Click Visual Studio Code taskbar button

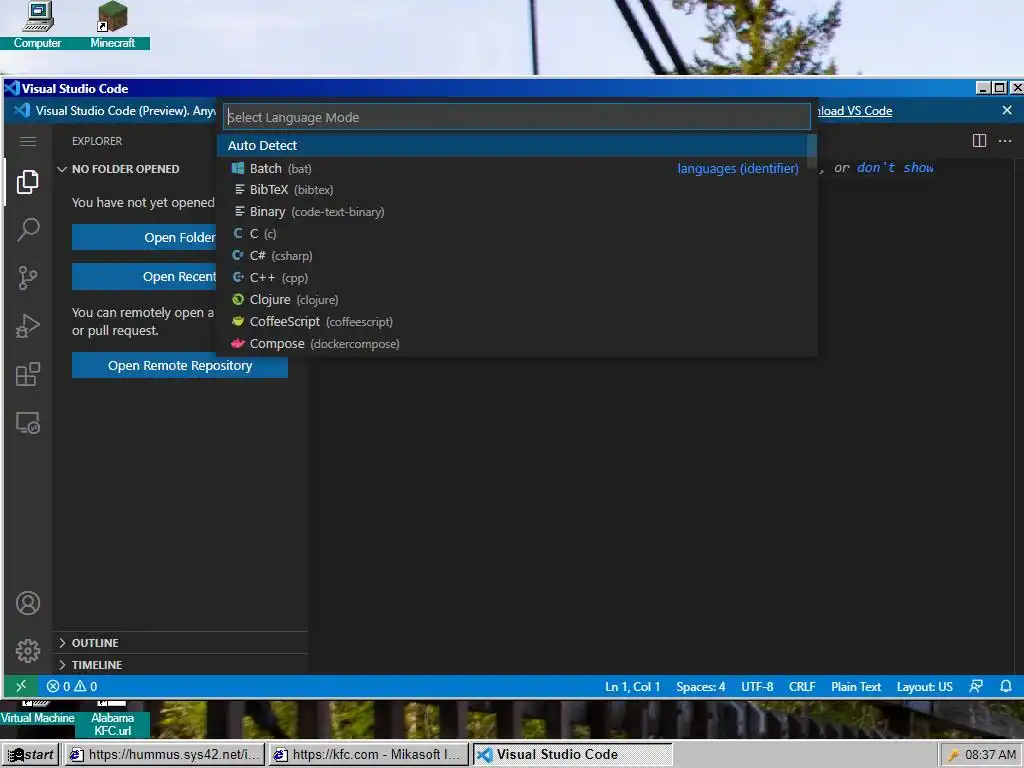tap(573, 754)
